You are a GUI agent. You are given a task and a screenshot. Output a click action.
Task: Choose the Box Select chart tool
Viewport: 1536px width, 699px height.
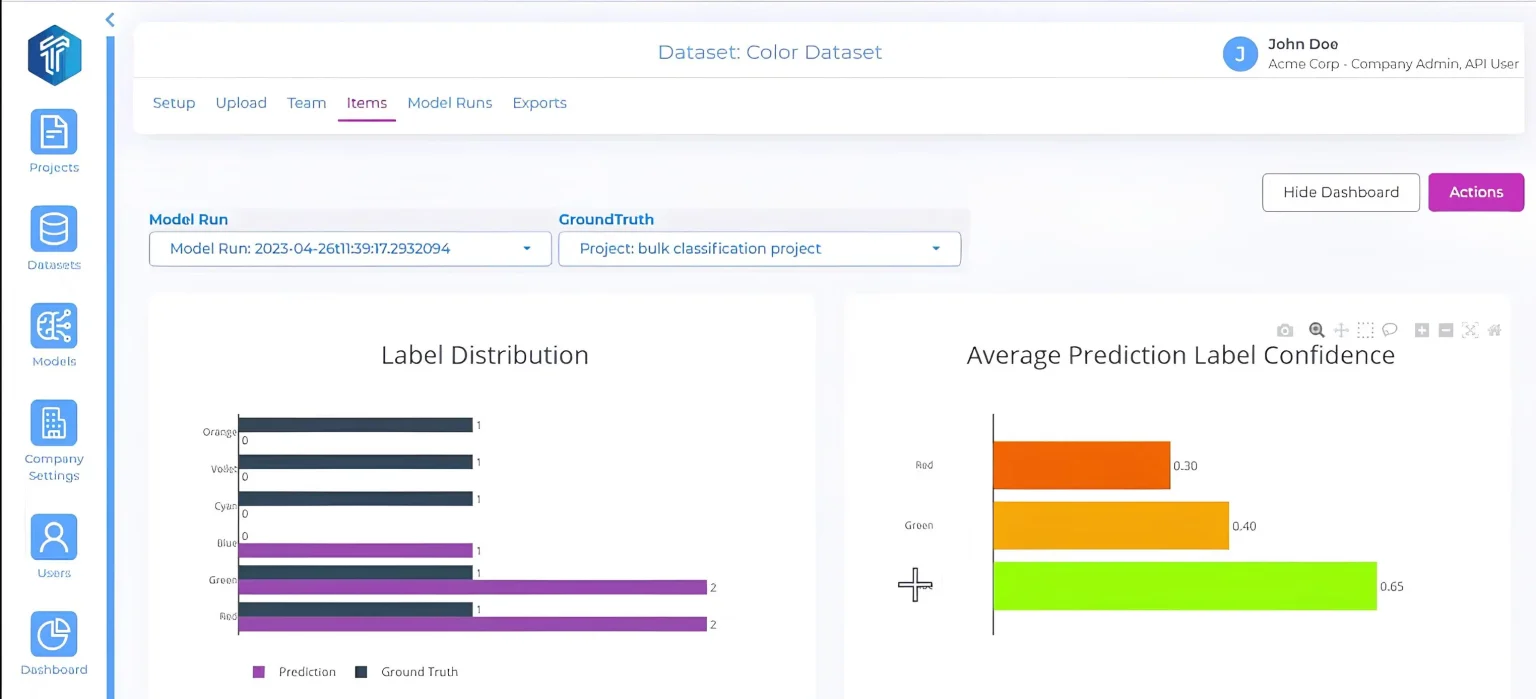1365,330
